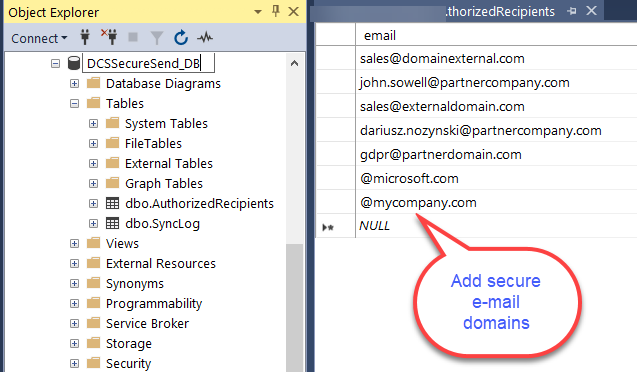637x372 pixels.
Task: Click the Stop square toolbar icon
Action: tap(133, 37)
